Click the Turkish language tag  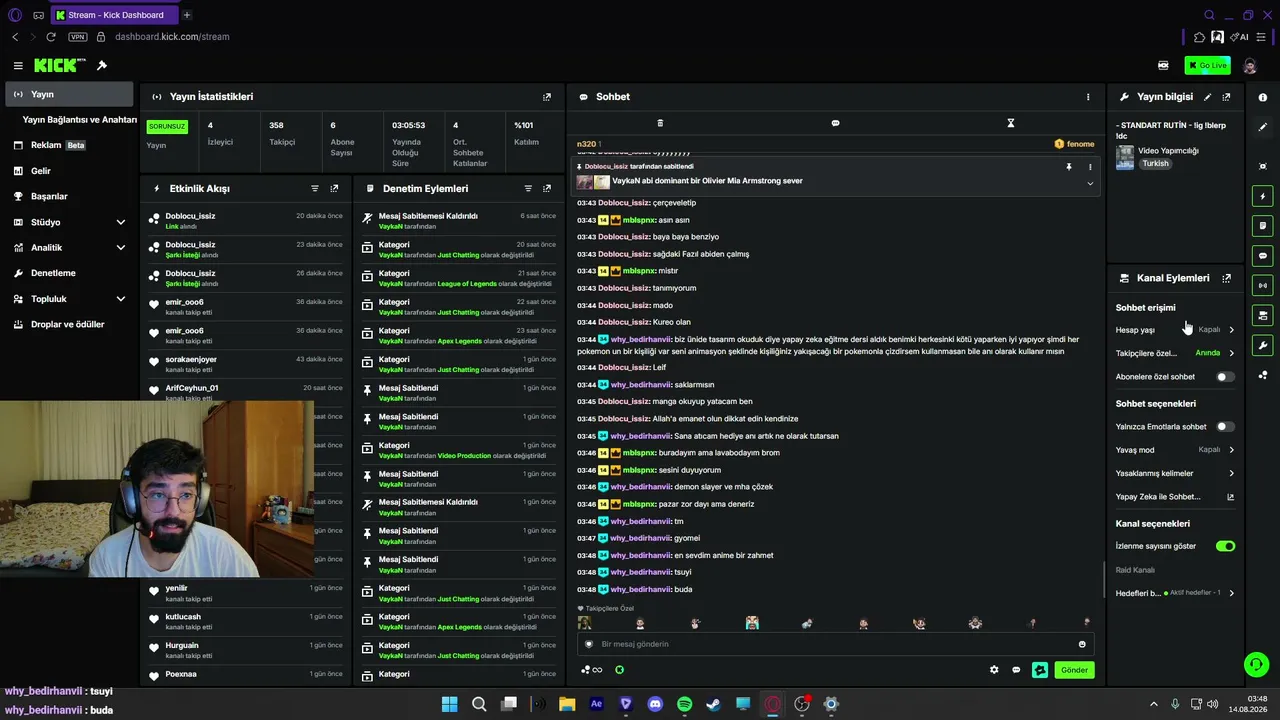pos(1155,164)
